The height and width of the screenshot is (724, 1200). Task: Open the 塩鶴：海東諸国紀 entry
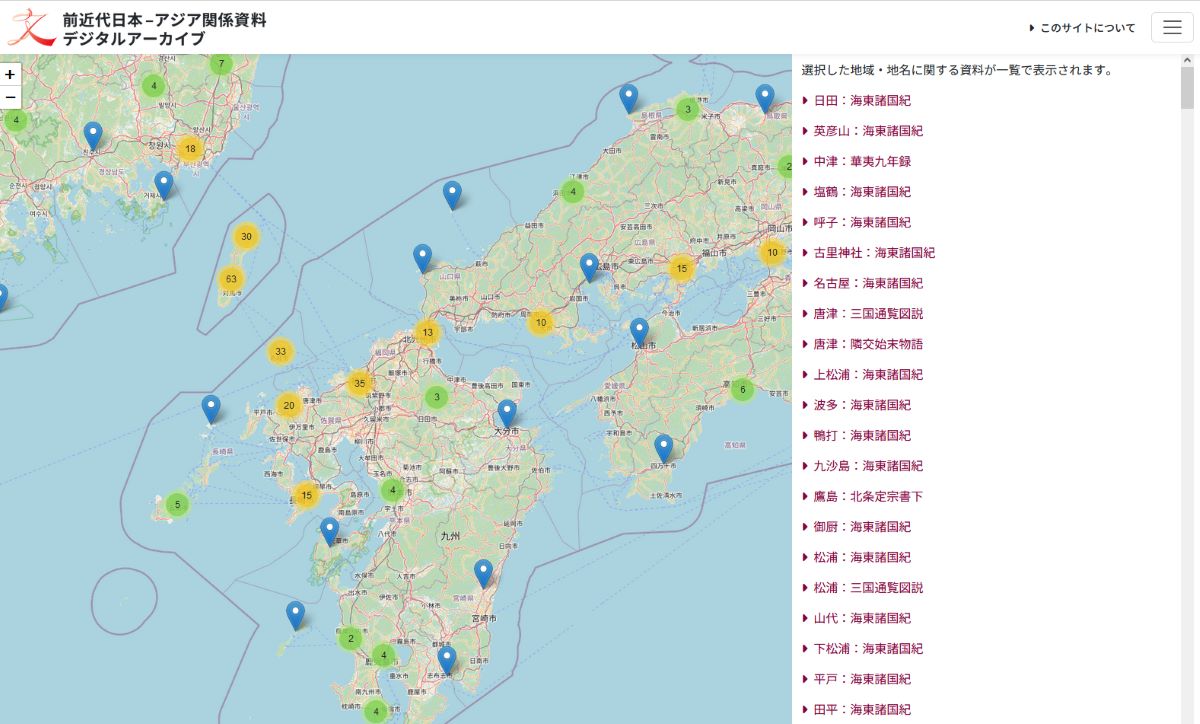[862, 191]
